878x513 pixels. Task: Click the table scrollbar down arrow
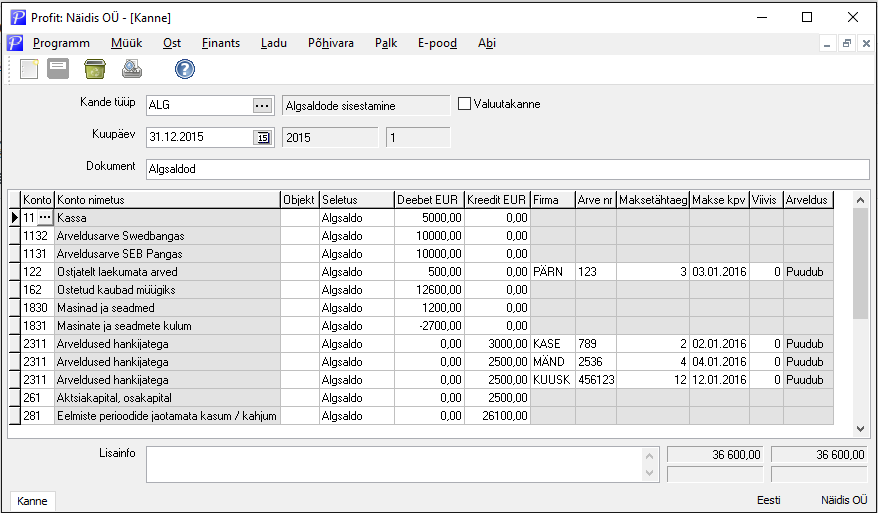[x=861, y=429]
